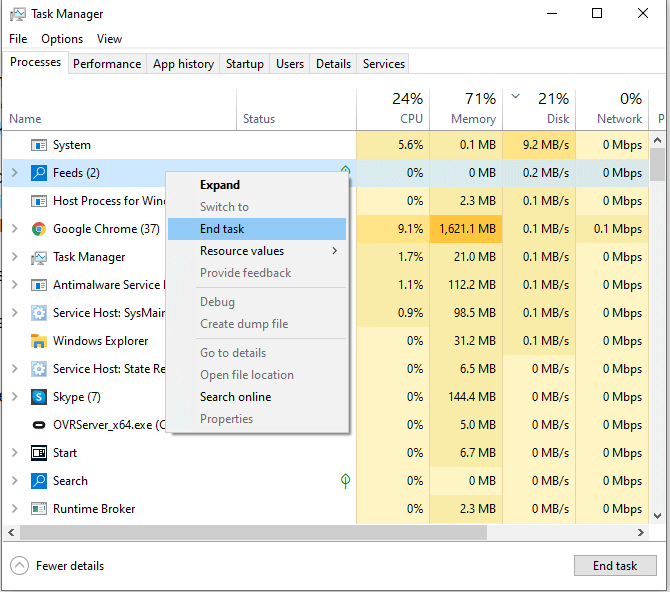Sort by Network column header
Image resolution: width=670 pixels, height=592 pixels.
coord(612,109)
